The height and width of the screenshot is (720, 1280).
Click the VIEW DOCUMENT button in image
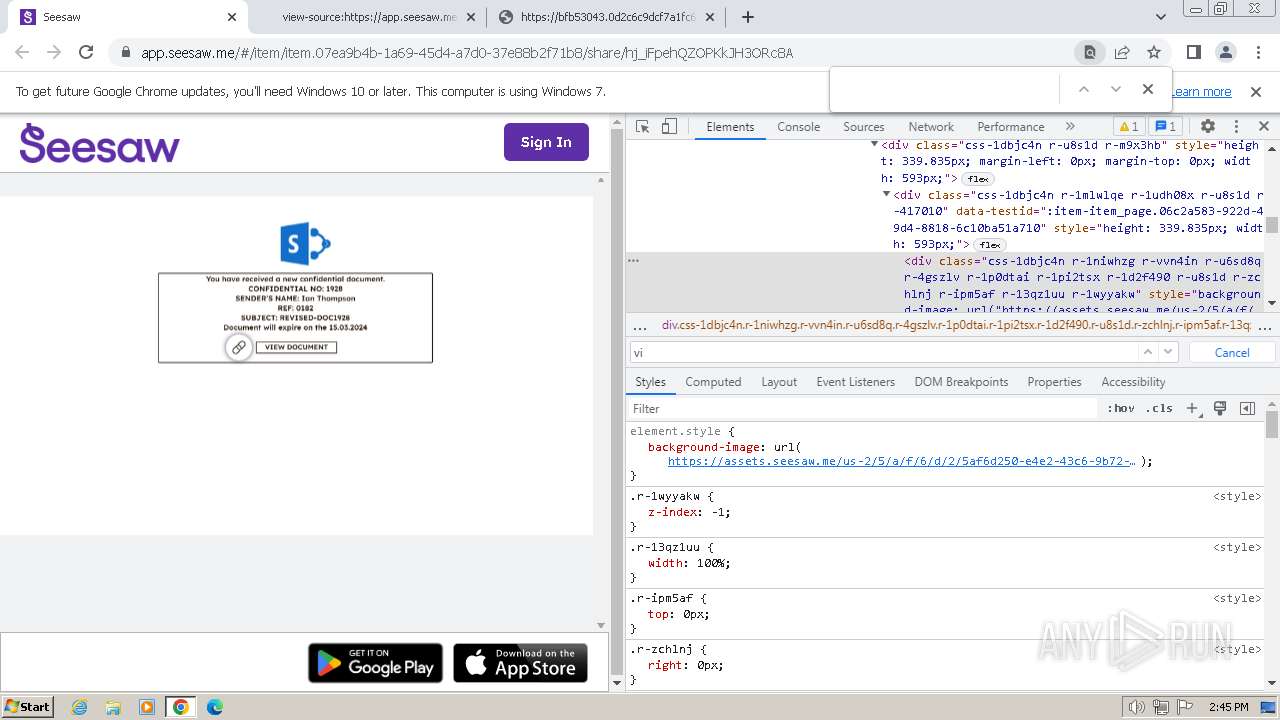coord(296,347)
